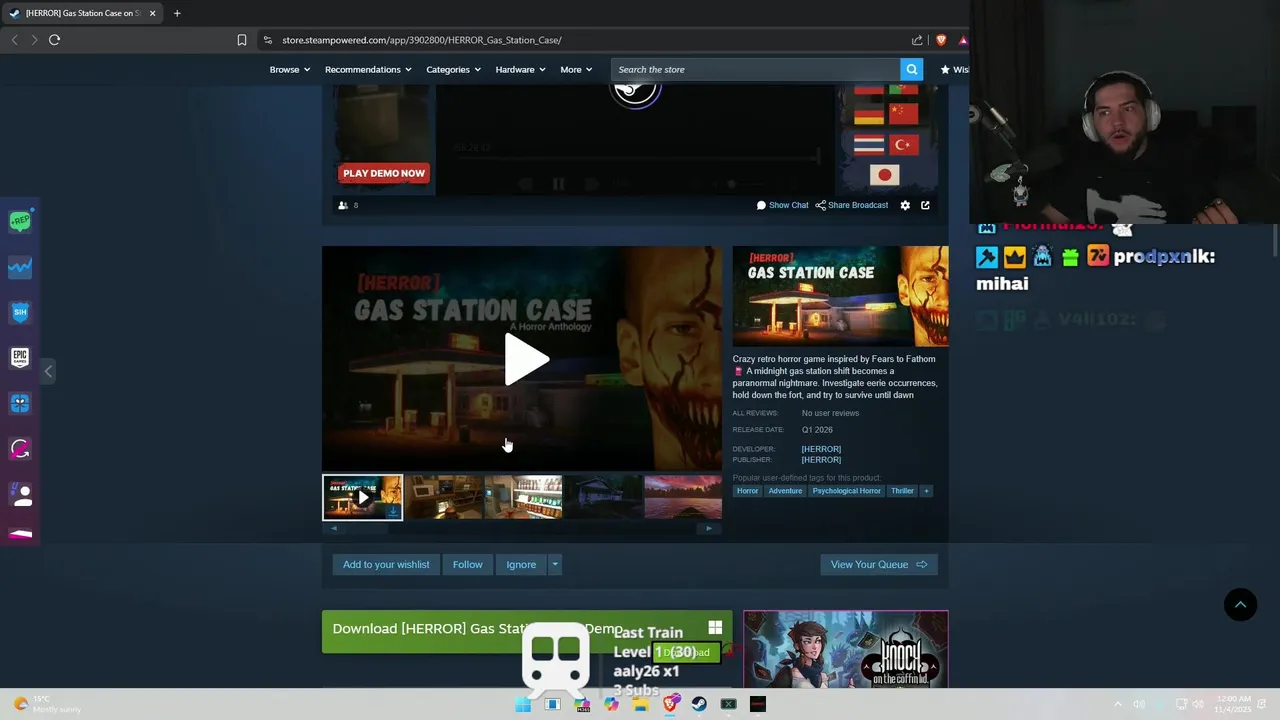Open the SIH shield sidebar icon
1280x720 pixels.
pos(20,312)
